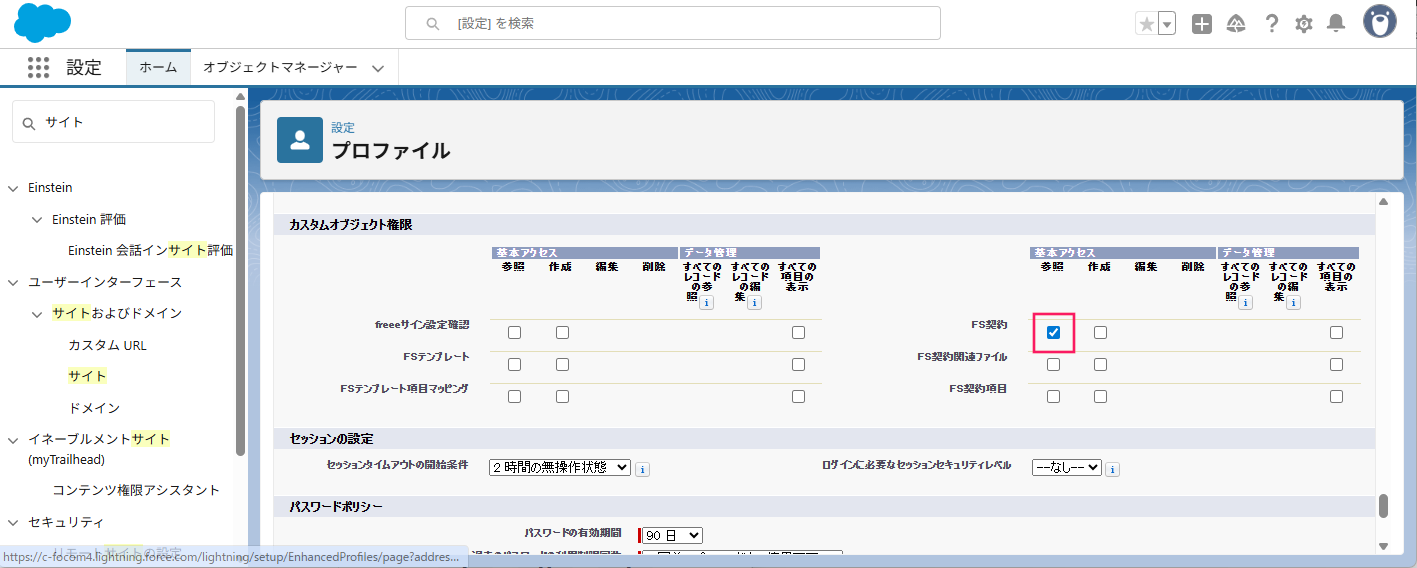1417x568 pixels.
Task: Collapse the ユーザーインターフェース section
Action: pos(13,282)
